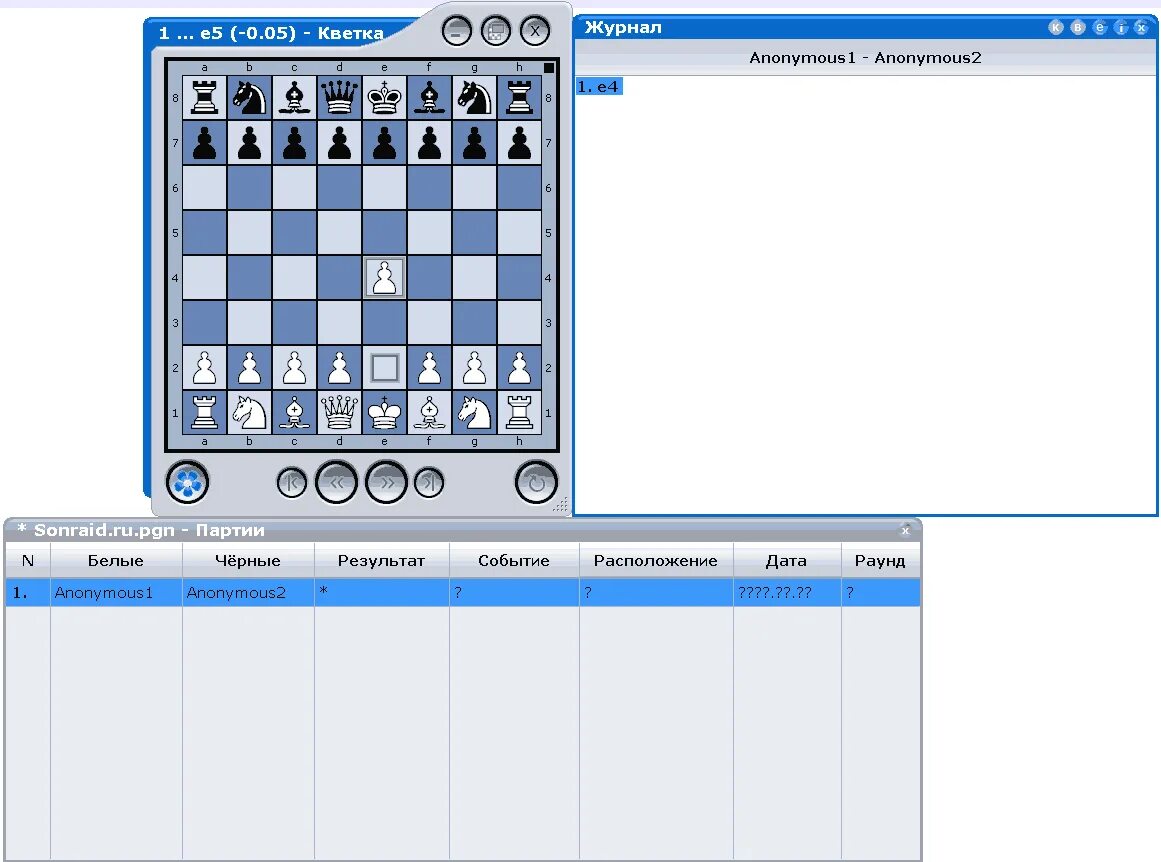Jump to the last move of the game

point(429,483)
